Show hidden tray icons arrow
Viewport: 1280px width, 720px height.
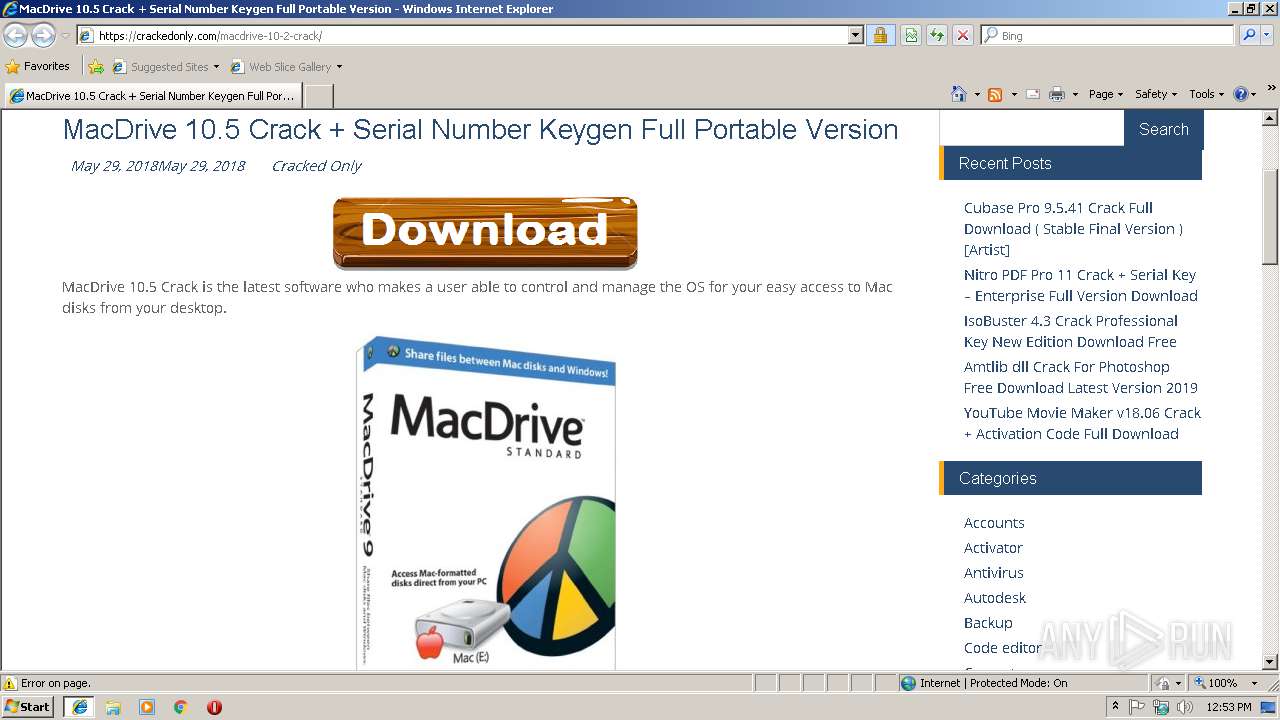(x=1116, y=707)
